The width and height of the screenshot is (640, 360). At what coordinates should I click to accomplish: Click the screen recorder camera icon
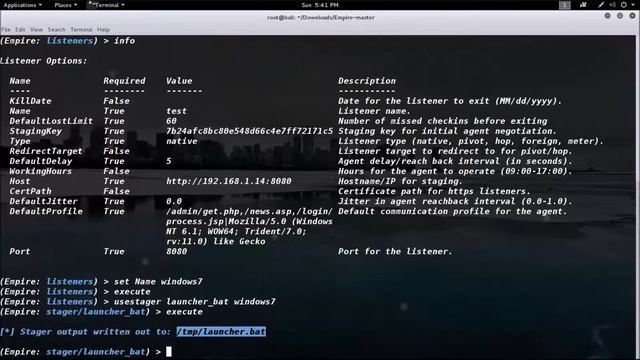(x=583, y=5)
